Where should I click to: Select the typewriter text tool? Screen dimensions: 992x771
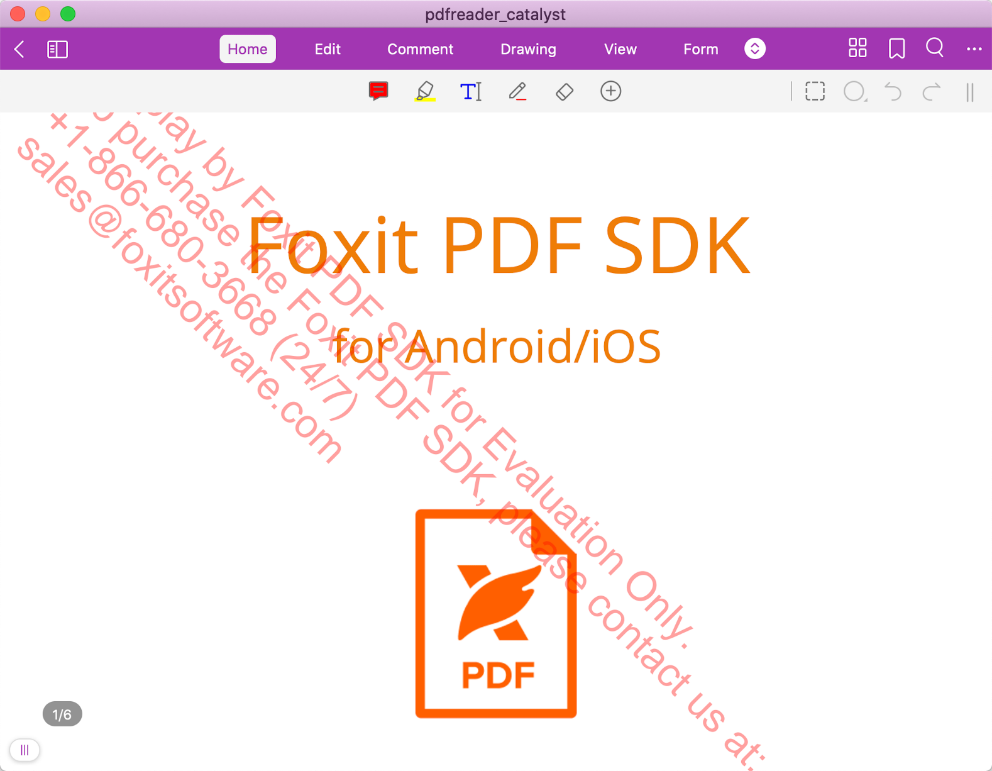click(471, 92)
